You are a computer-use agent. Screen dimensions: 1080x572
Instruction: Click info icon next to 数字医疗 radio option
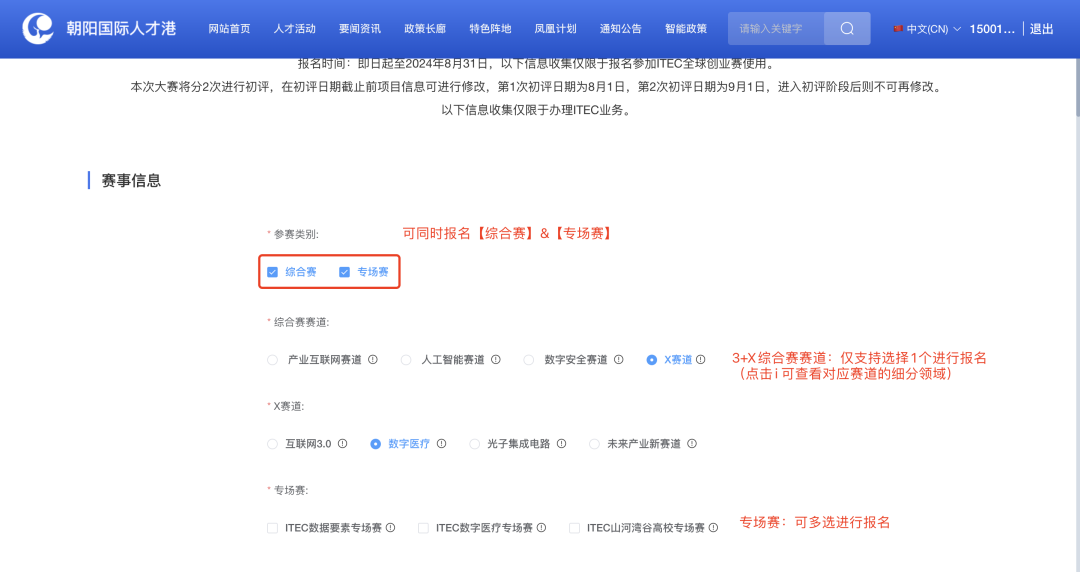442,444
